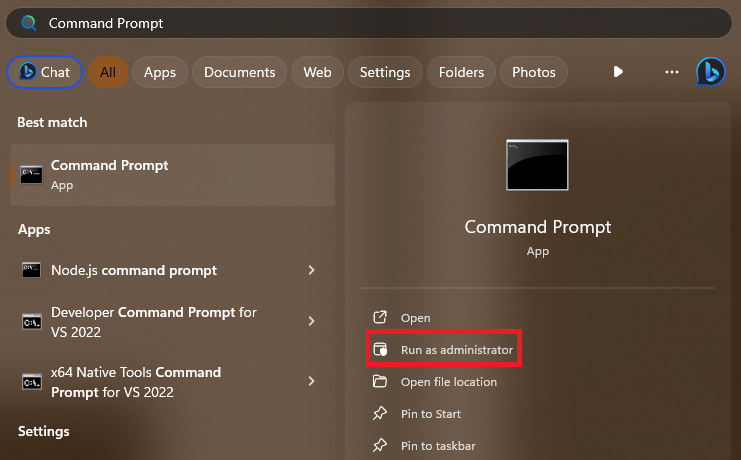This screenshot has height=460, width=741.
Task: Open the three-dot more options menu
Action: click(x=671, y=72)
